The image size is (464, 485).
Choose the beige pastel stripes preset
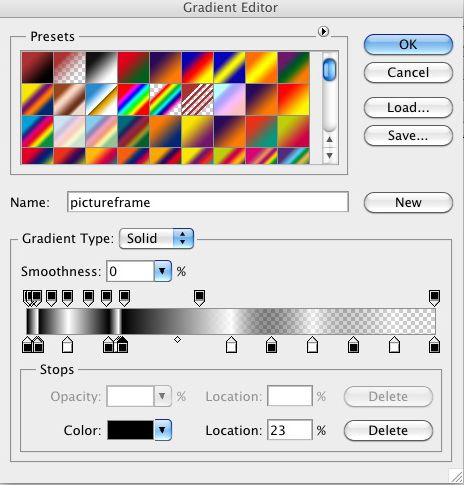coord(69,131)
